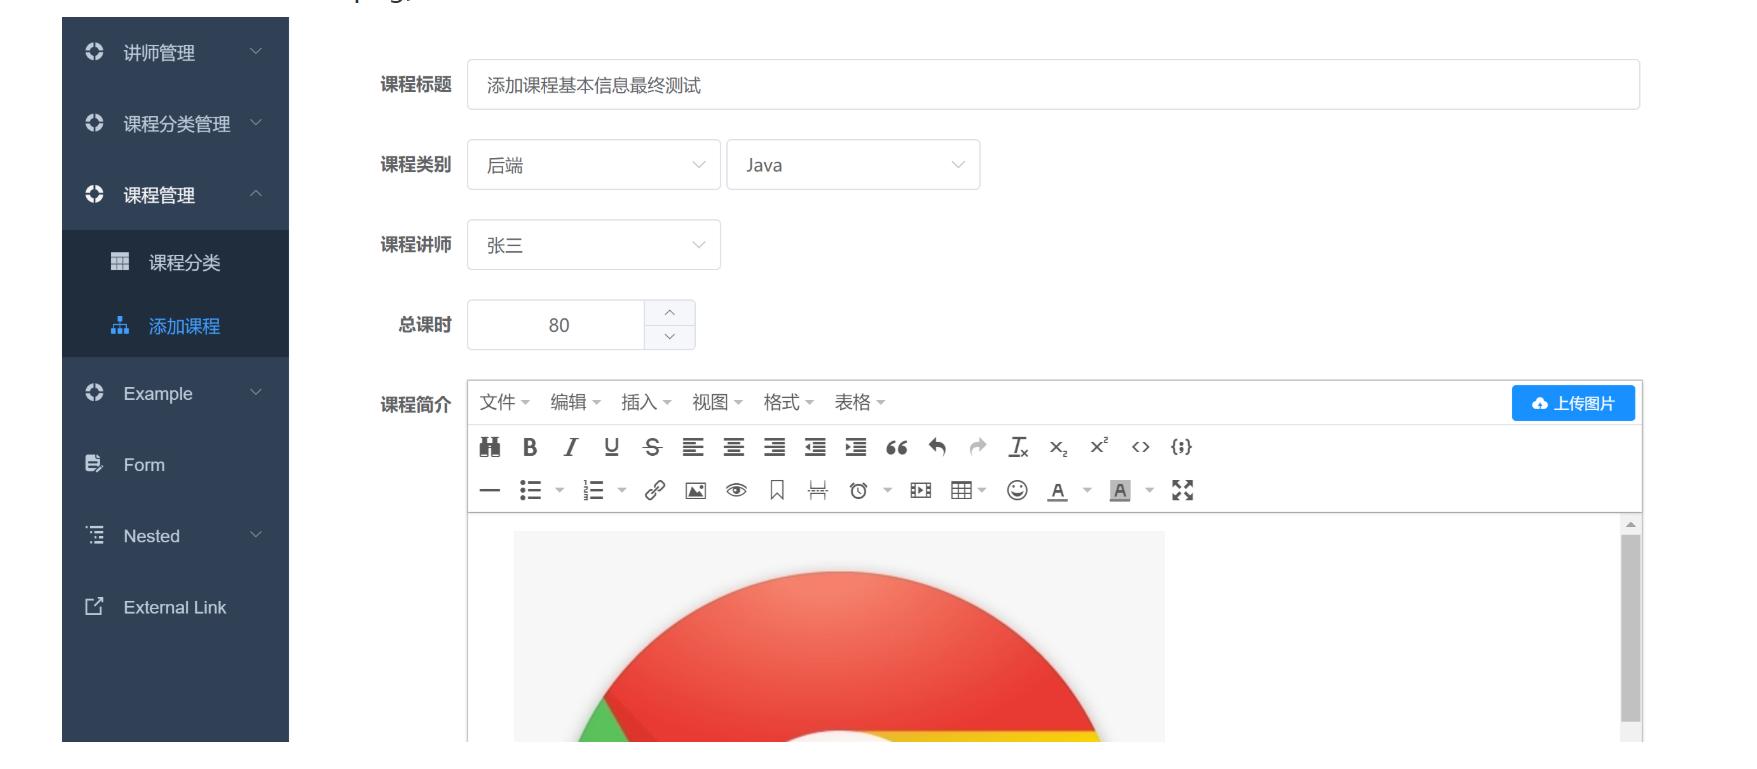Screen dimensions: 1757x769
Task: Apply bullet list
Action: 531,490
